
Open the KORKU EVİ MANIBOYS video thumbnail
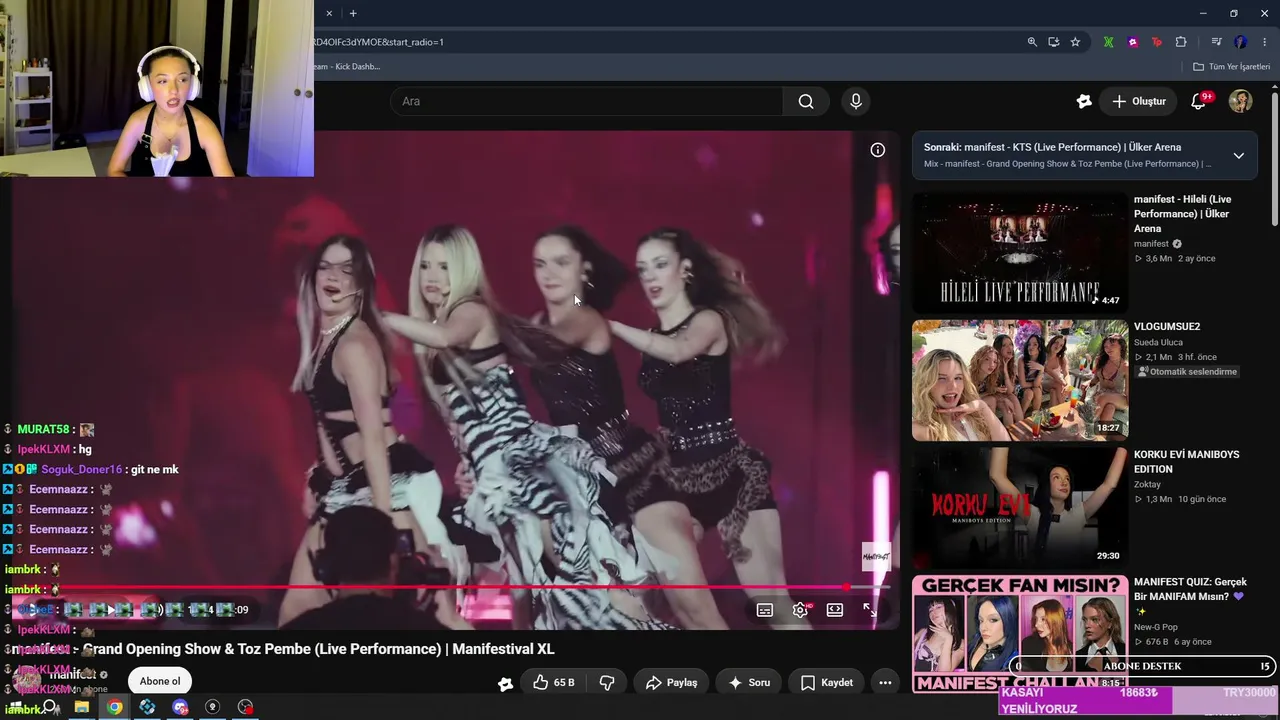tap(1020, 507)
